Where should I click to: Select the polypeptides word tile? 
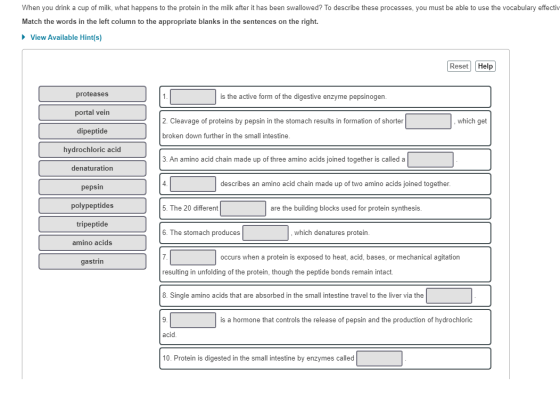92,206
